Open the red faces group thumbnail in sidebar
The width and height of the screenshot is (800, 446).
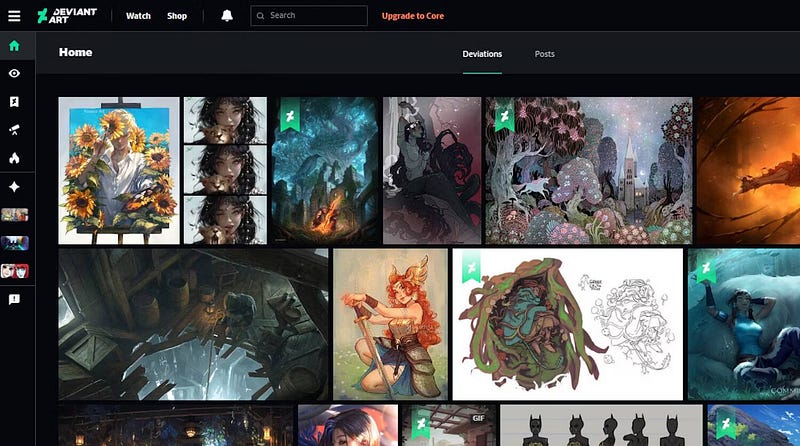click(14, 271)
